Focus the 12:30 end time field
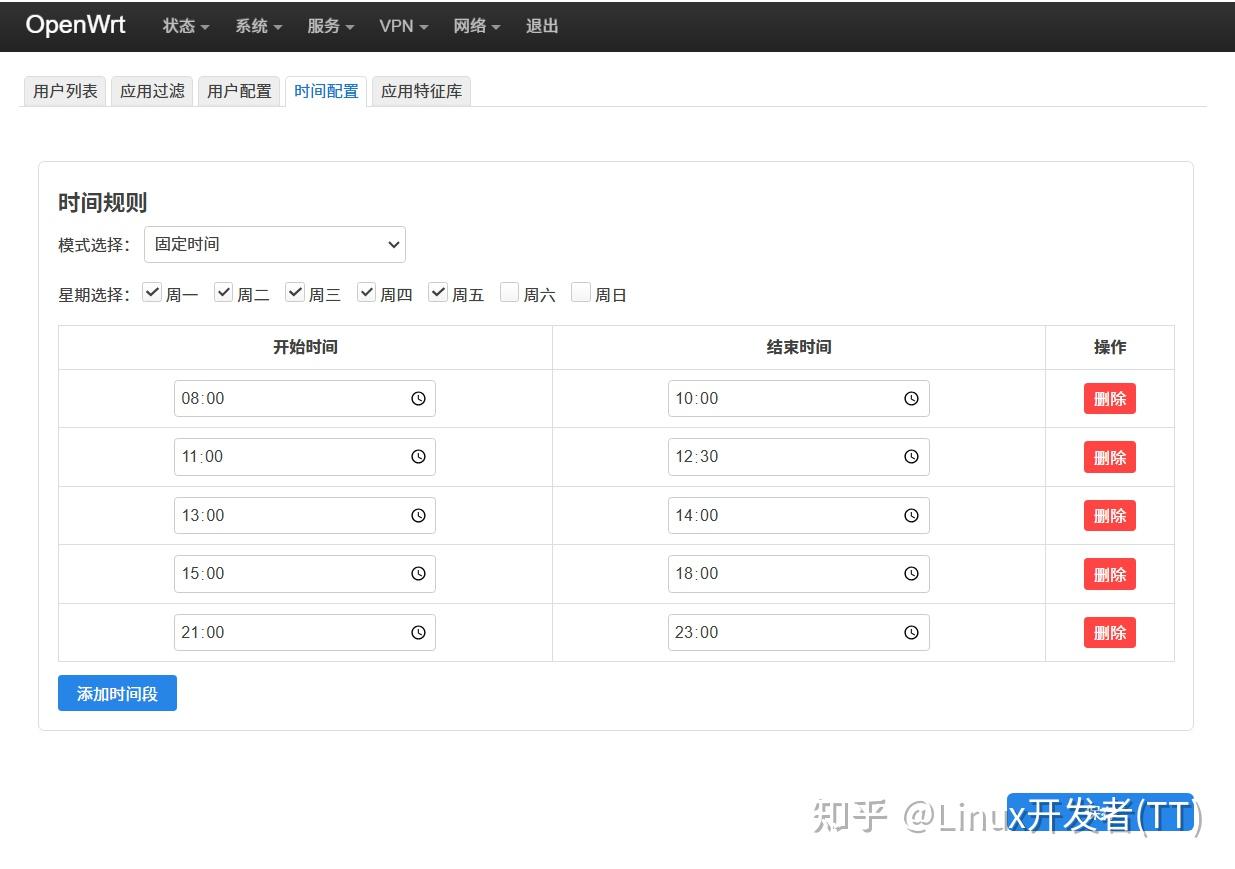 (x=798, y=457)
